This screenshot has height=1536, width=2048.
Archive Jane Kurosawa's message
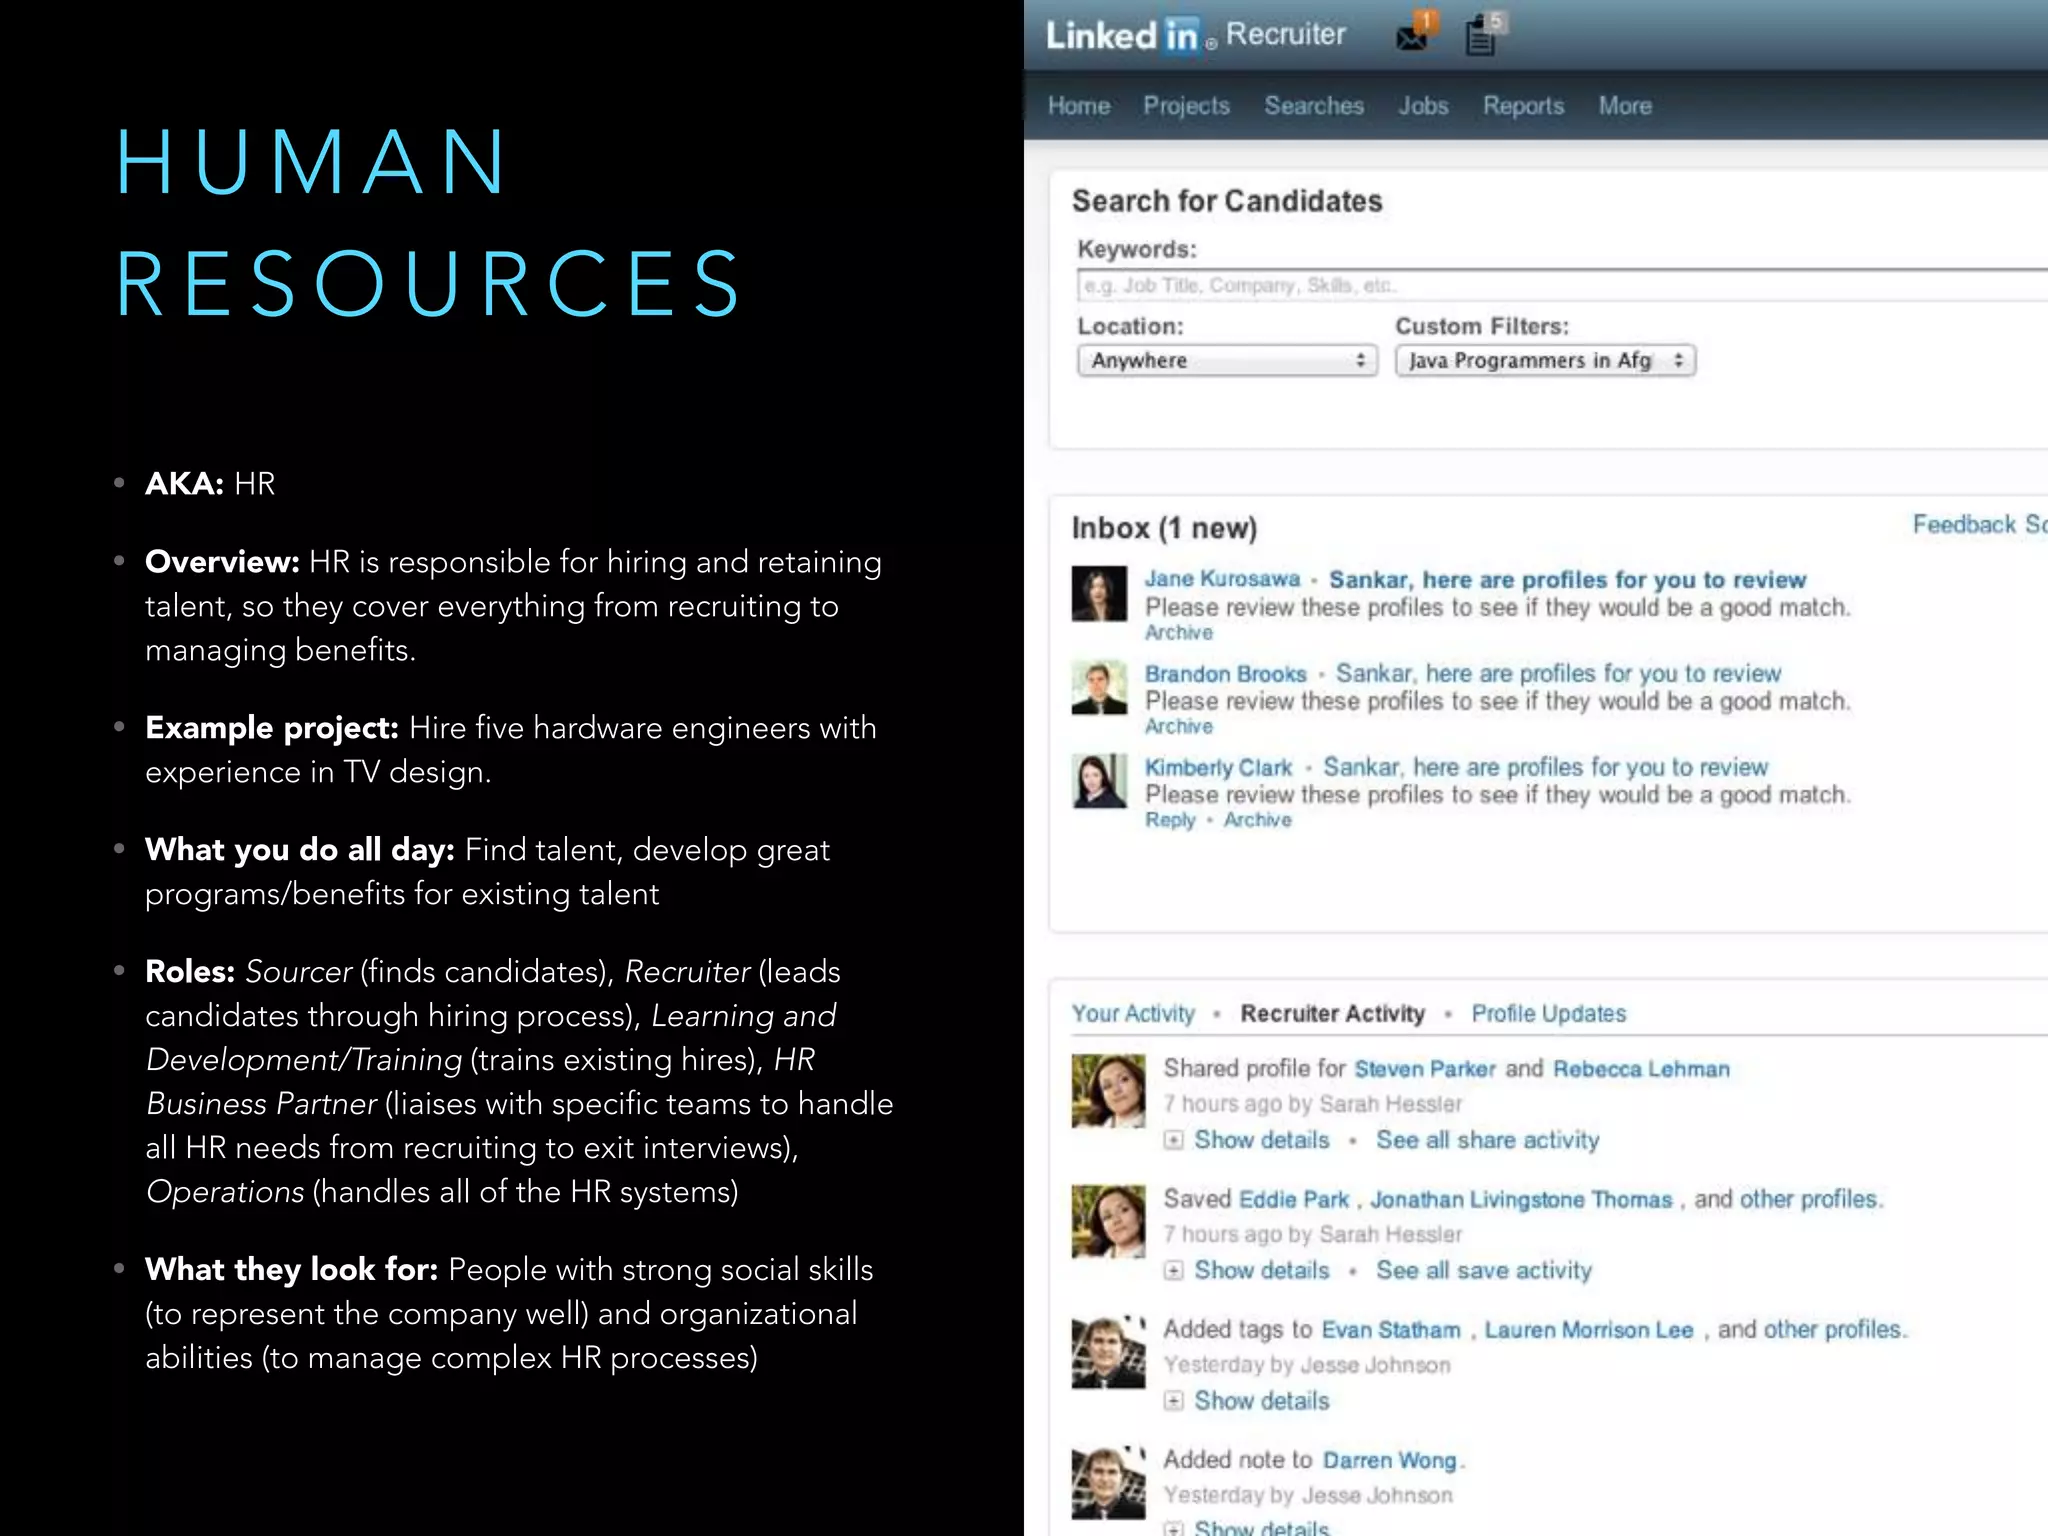point(1178,633)
